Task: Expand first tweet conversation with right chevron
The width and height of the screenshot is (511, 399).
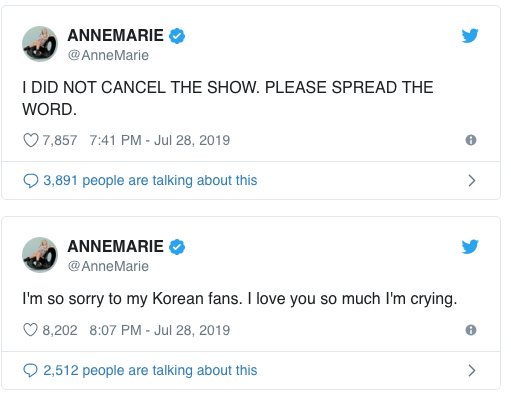Action: click(471, 180)
